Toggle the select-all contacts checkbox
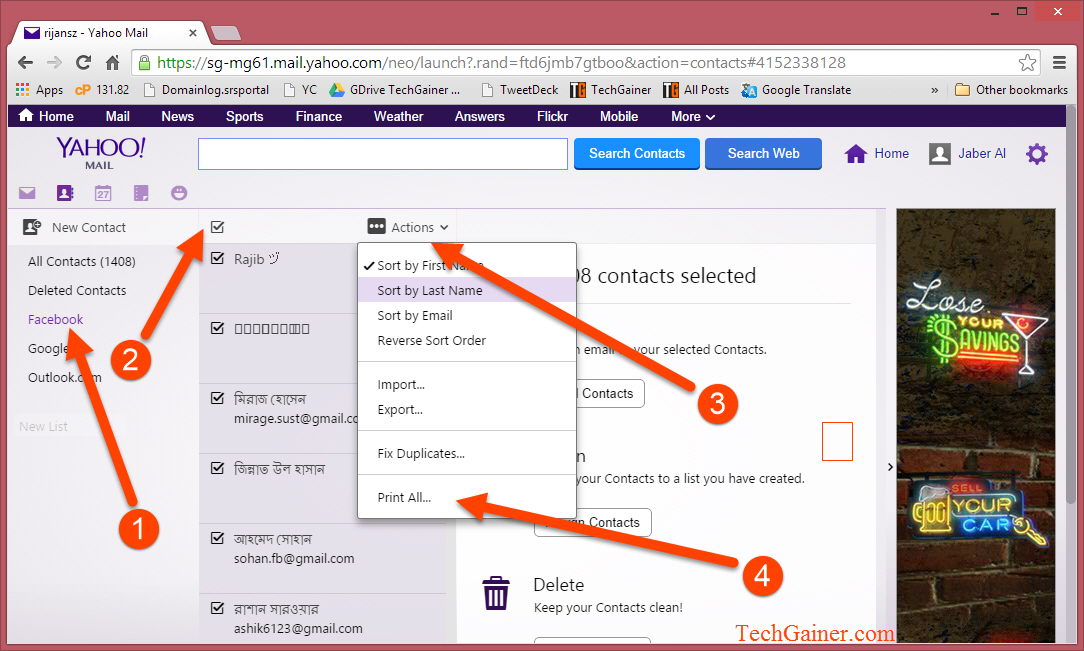The image size is (1084, 651). click(217, 227)
